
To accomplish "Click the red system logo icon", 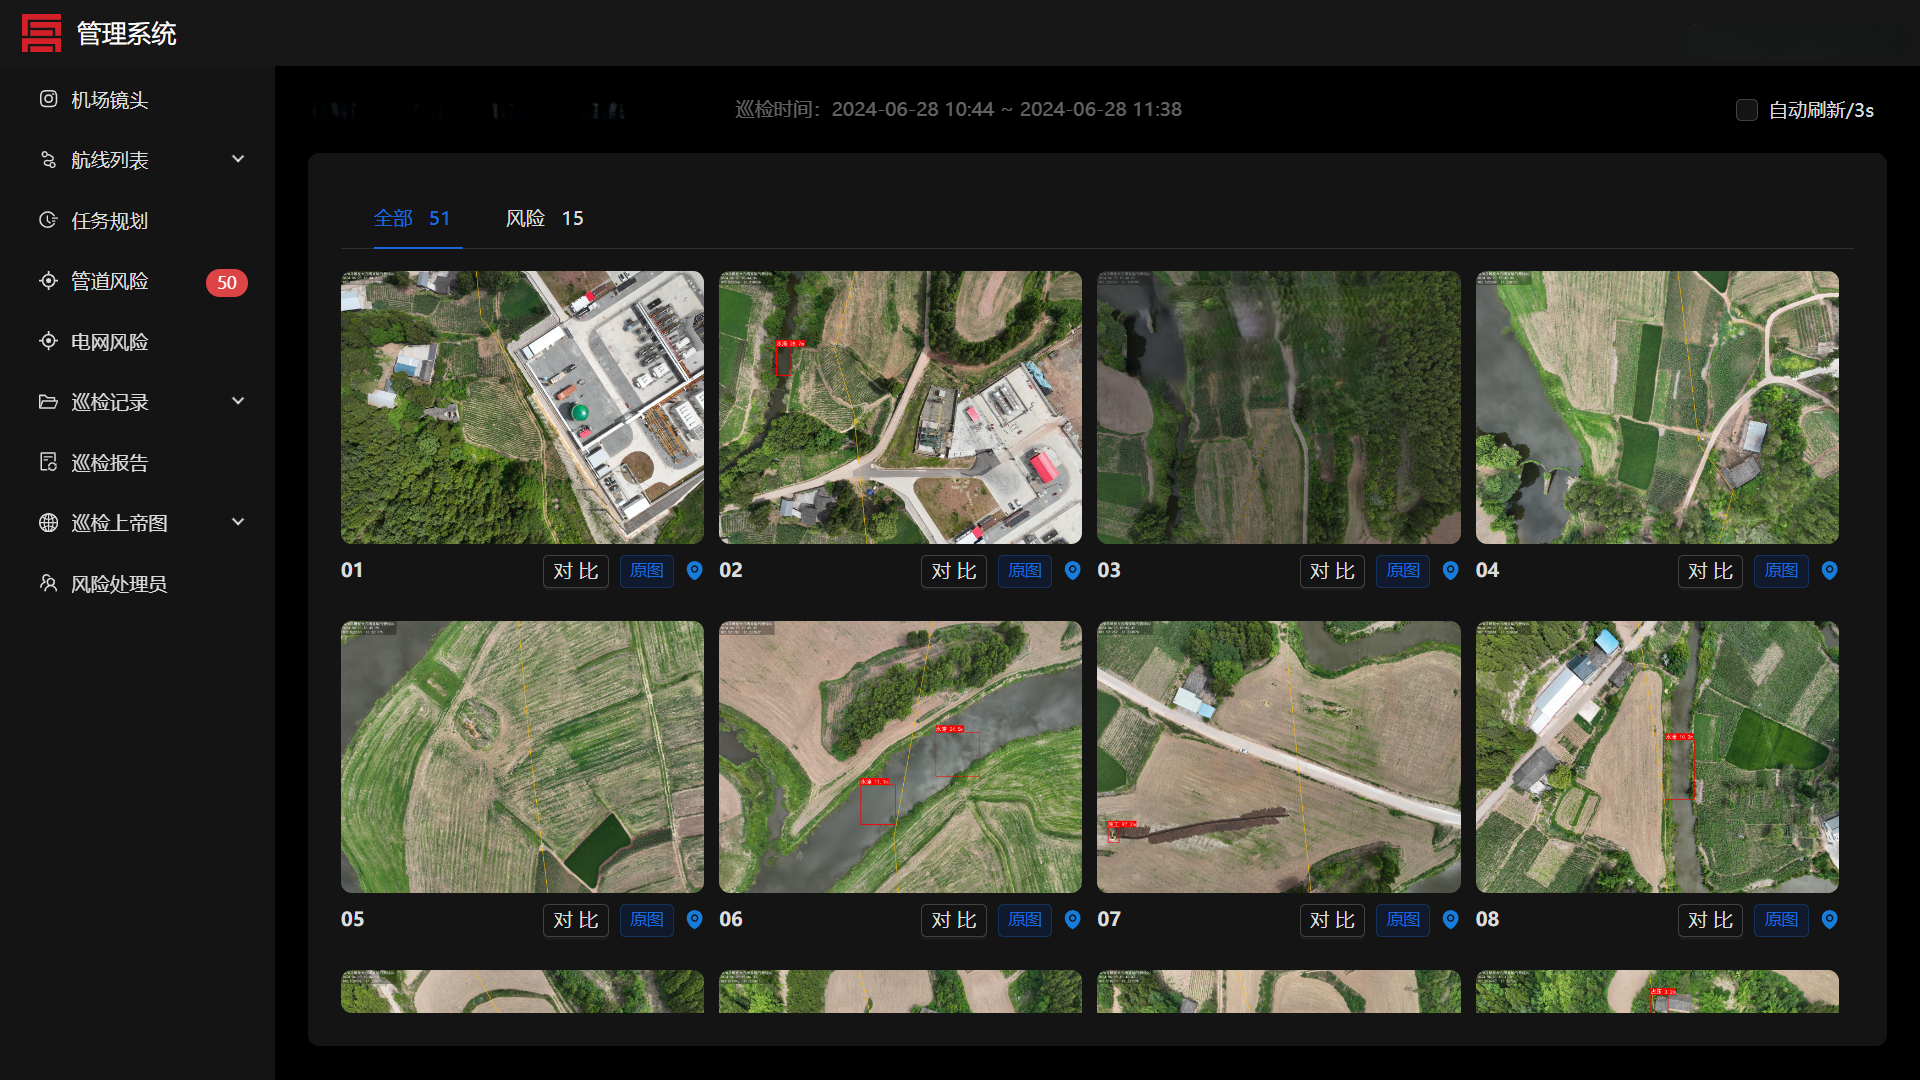I will 41,33.
